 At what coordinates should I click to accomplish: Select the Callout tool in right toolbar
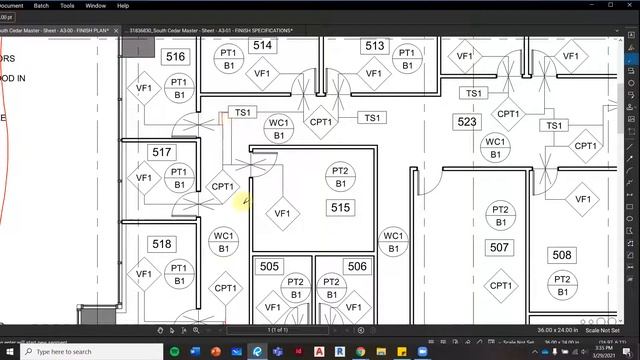point(631,95)
